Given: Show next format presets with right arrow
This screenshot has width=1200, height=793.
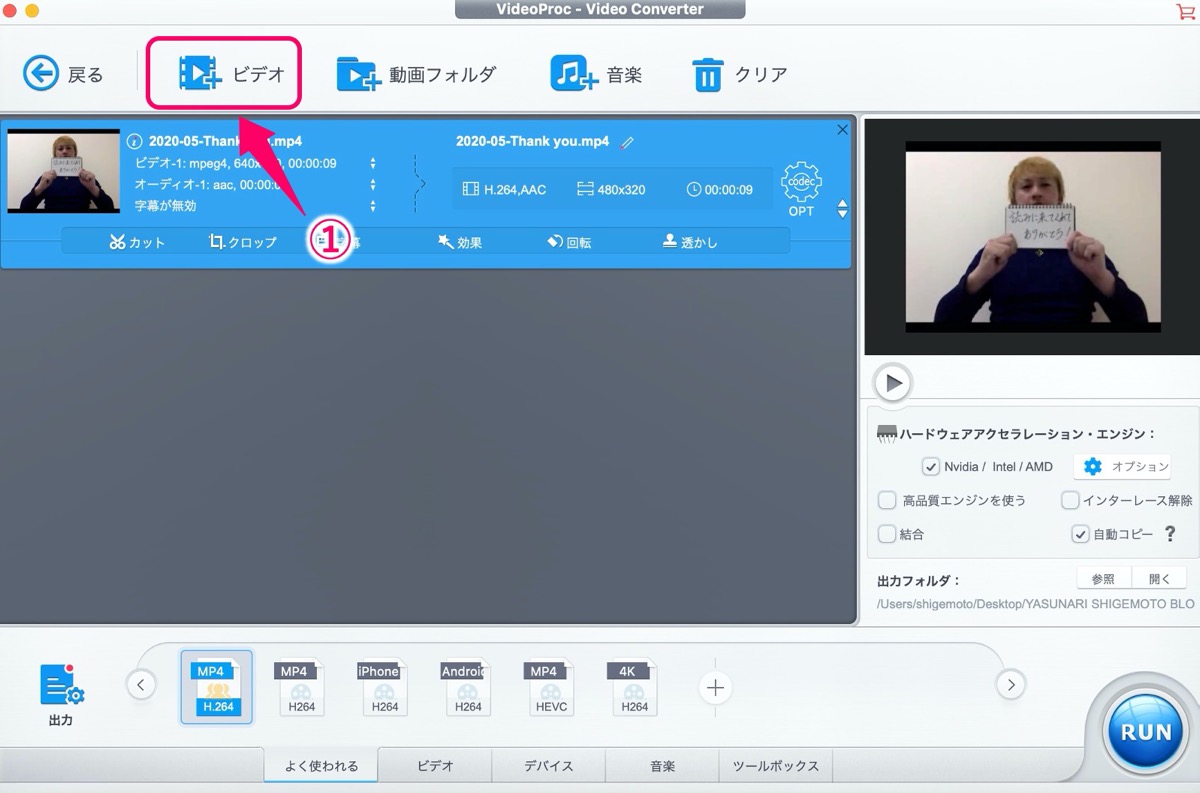Looking at the screenshot, I should pyautogui.click(x=1011, y=685).
